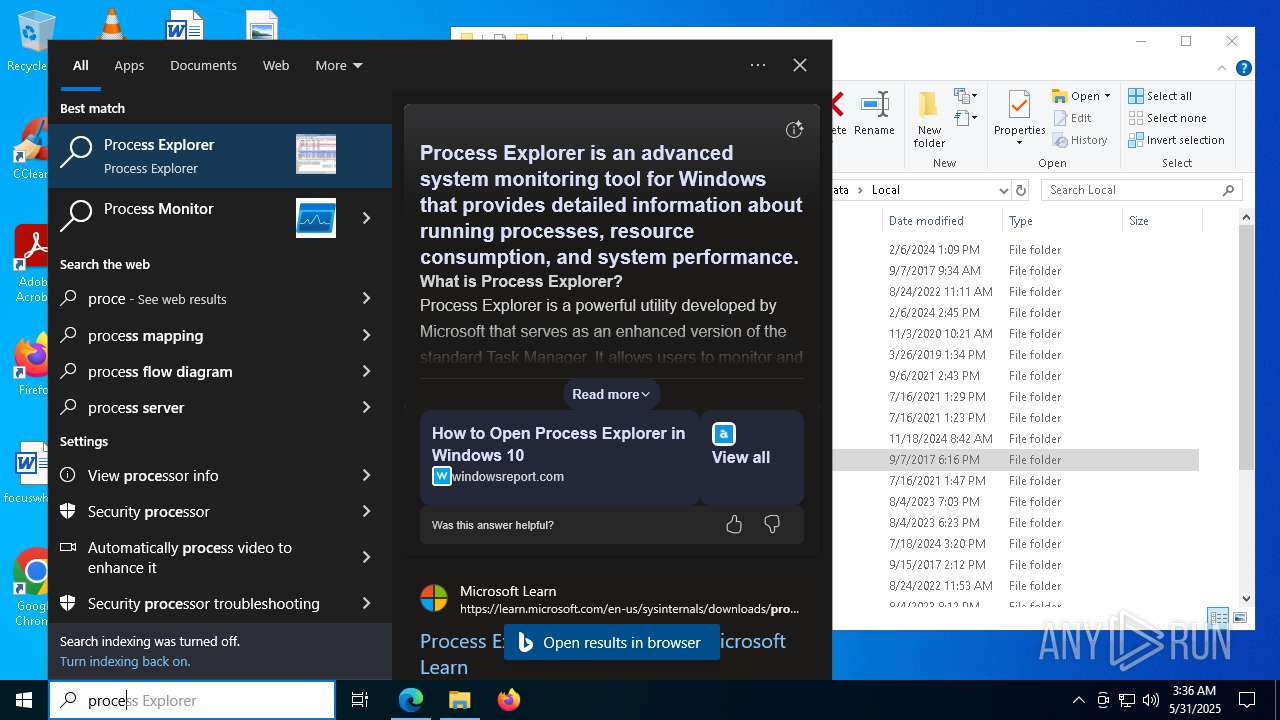Click the Process Explorer thumbnail image
The height and width of the screenshot is (720, 1280).
pyautogui.click(x=316, y=154)
